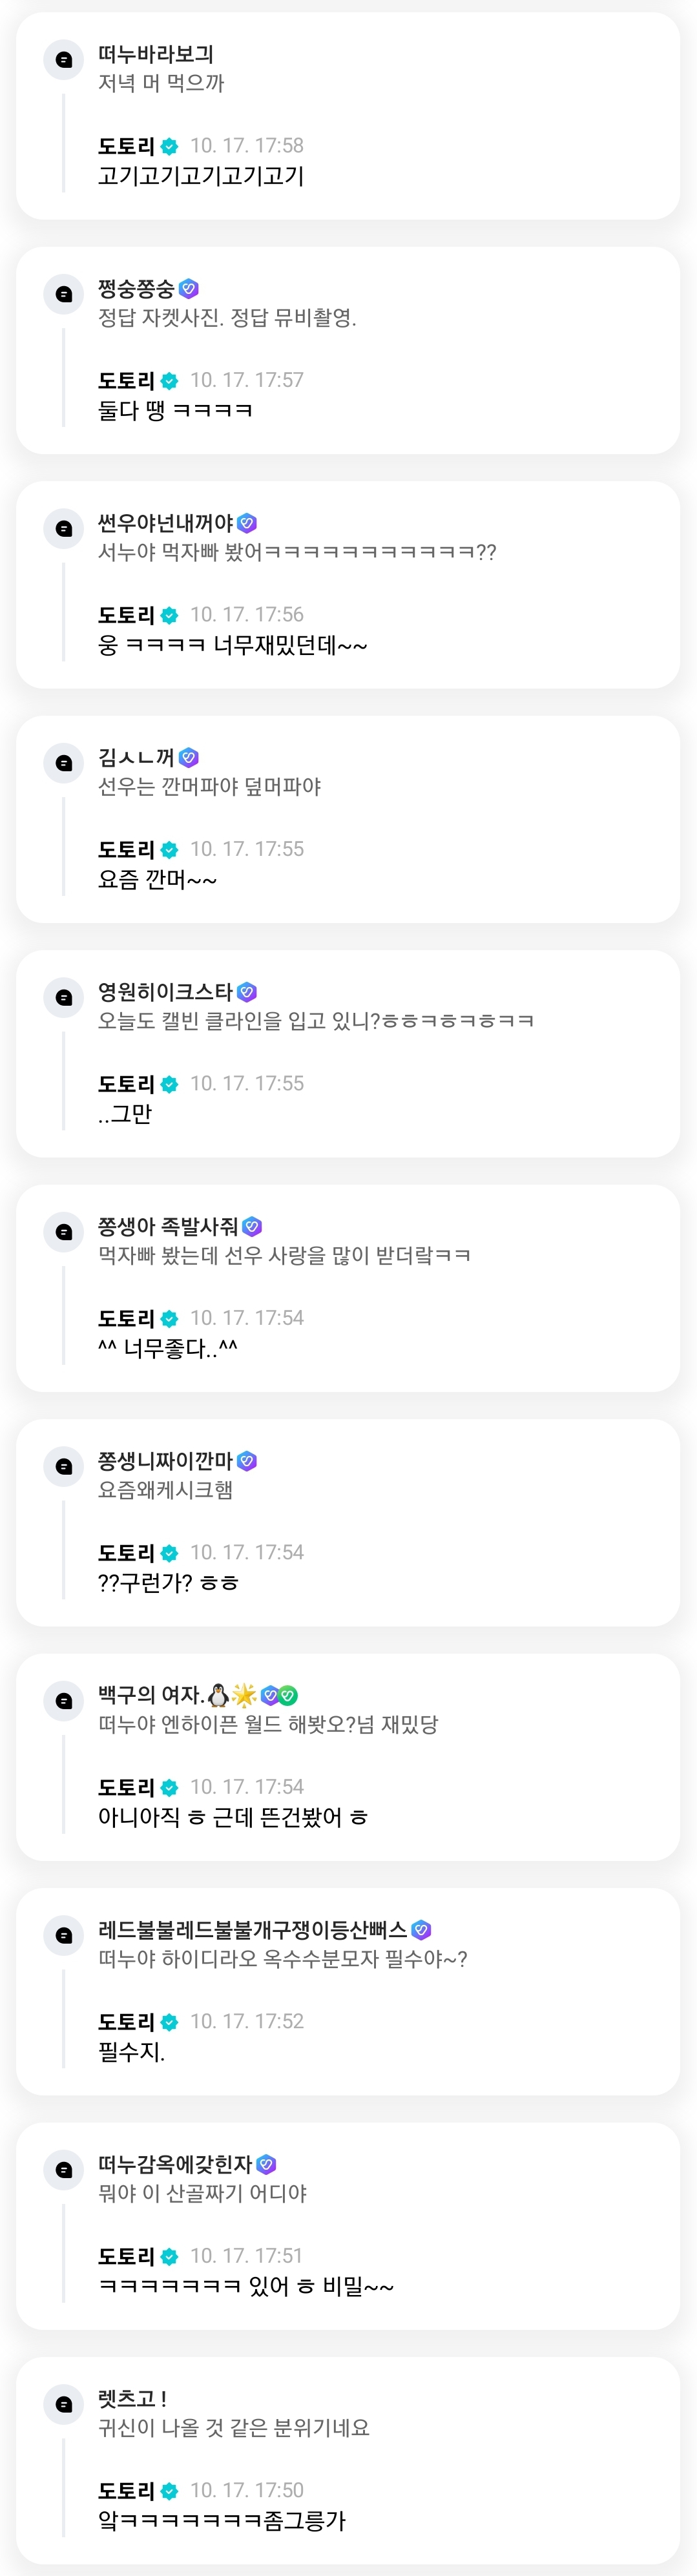Image resolution: width=697 pixels, height=2576 pixels.
Task: Click 도토리's verified checkmark in the 17:51 reply
Action: point(170,2256)
